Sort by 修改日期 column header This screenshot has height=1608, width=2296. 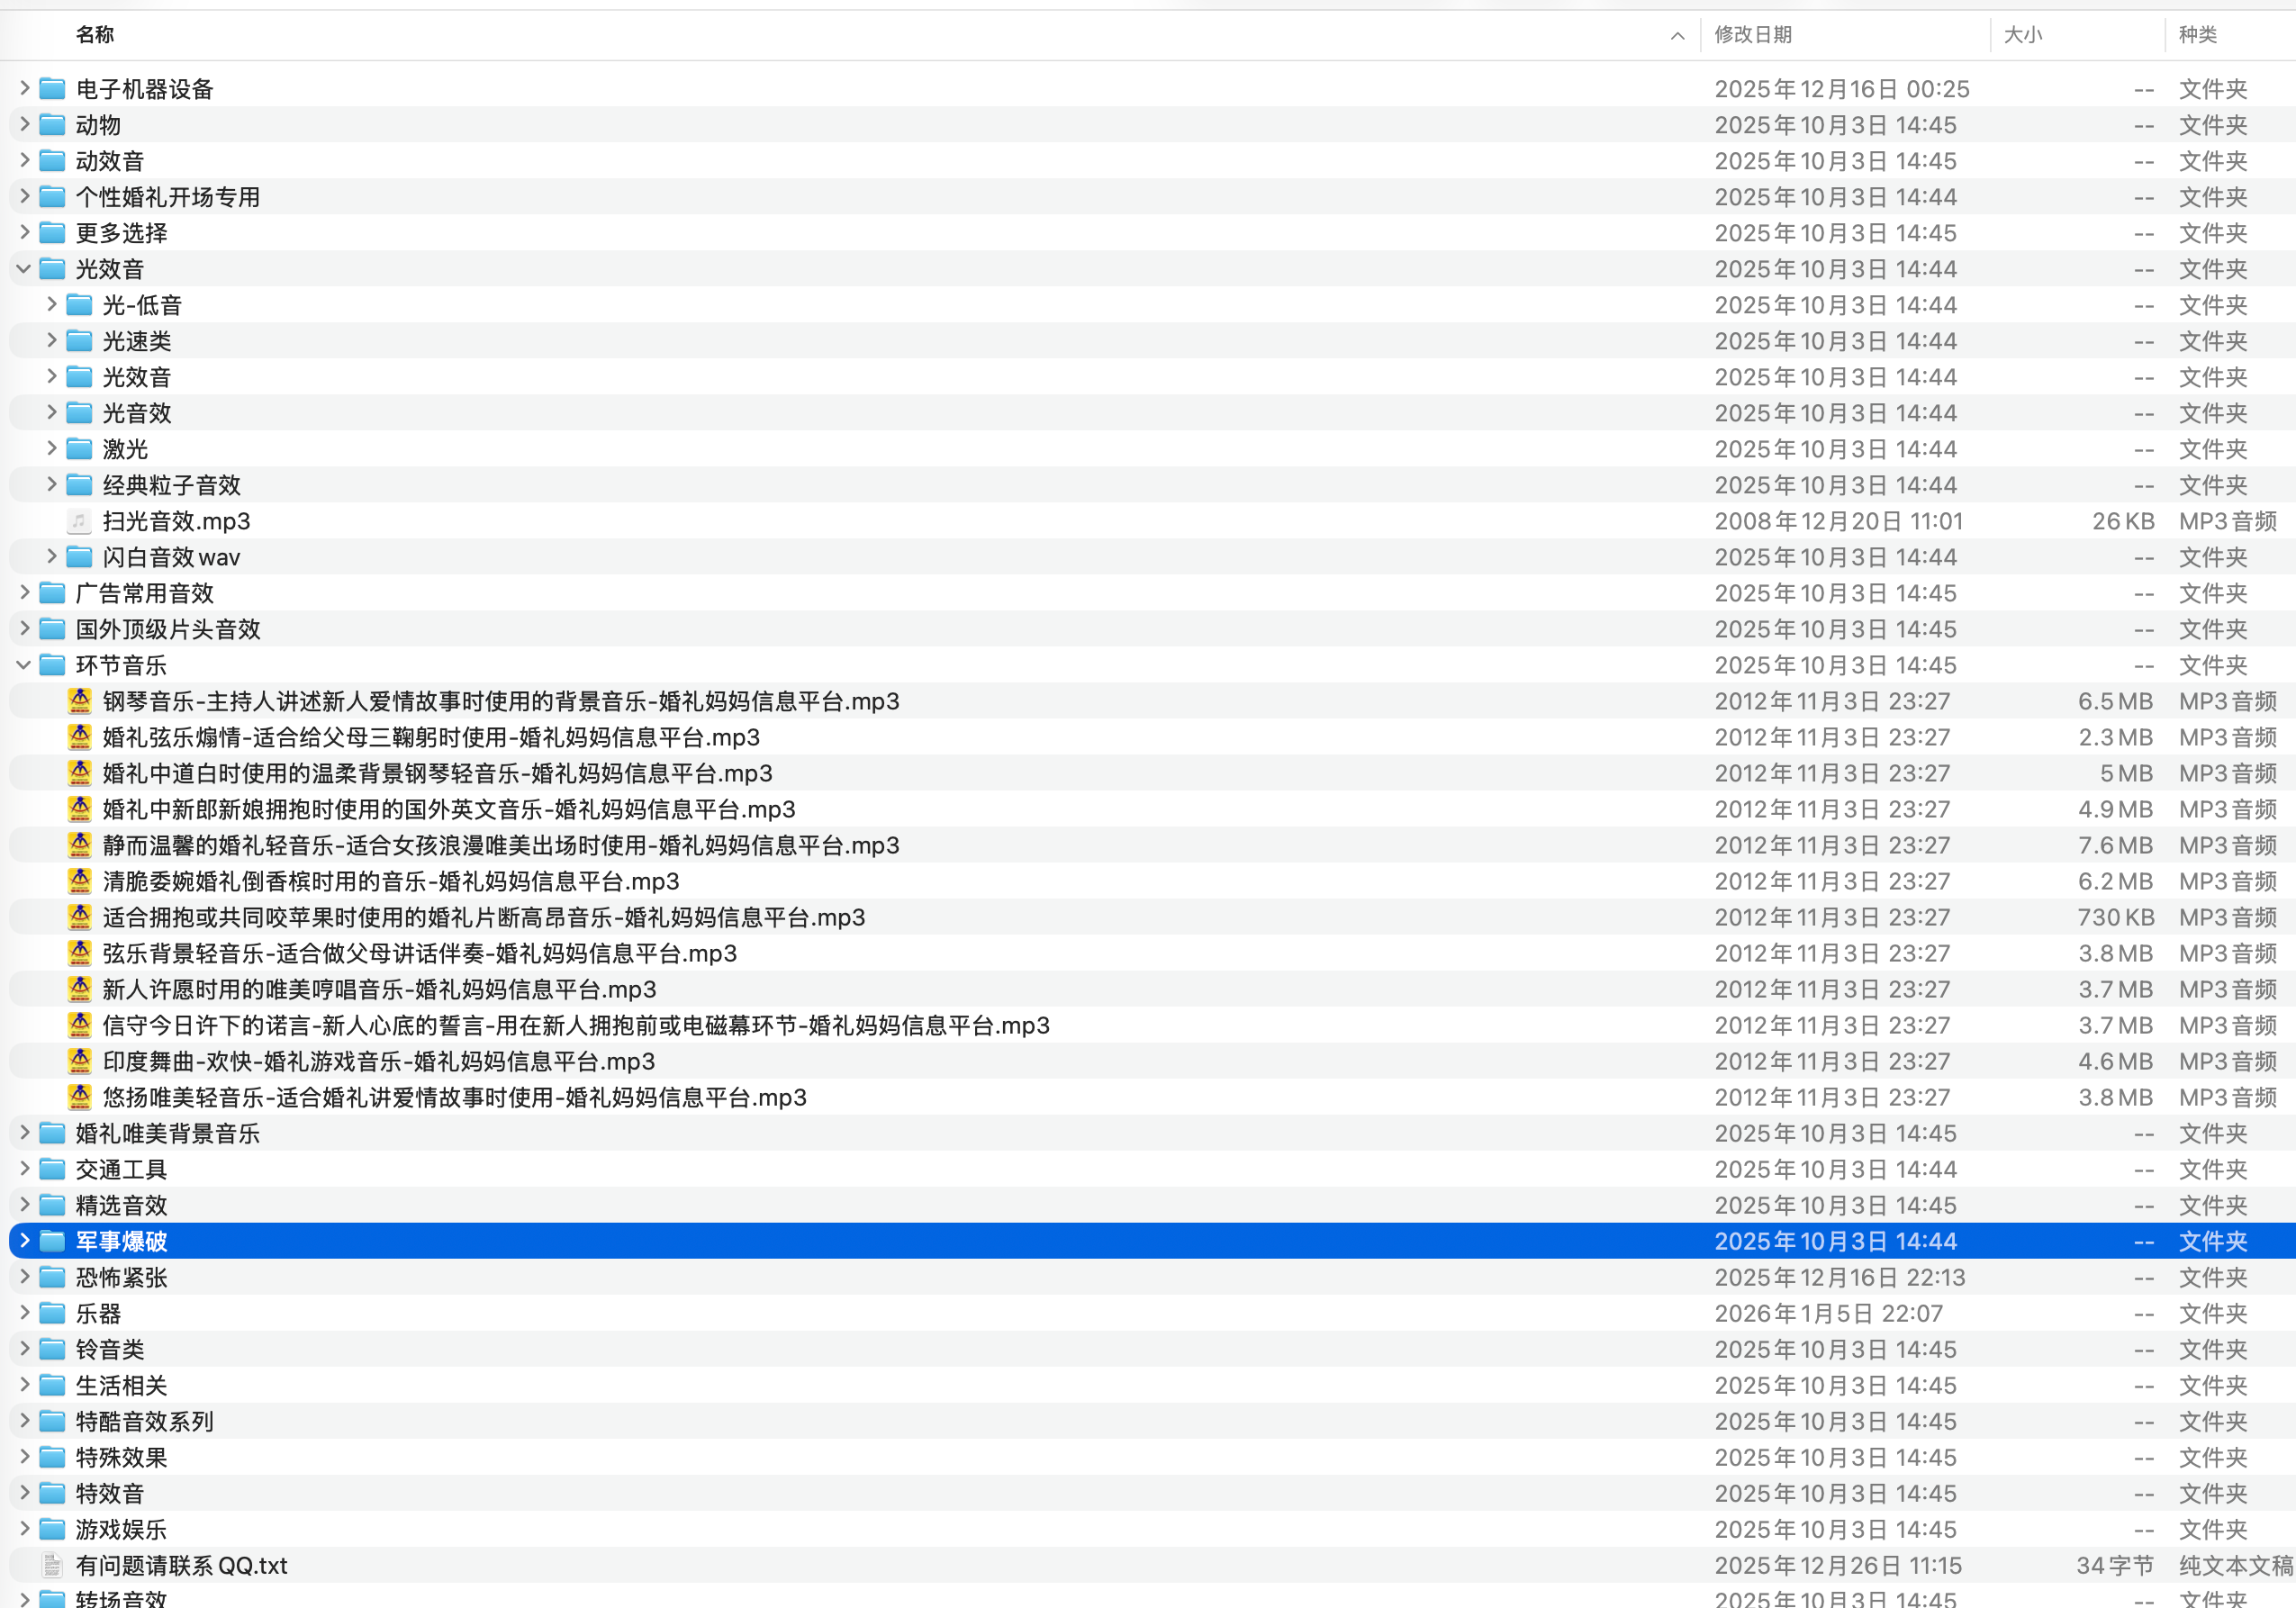(x=1752, y=35)
